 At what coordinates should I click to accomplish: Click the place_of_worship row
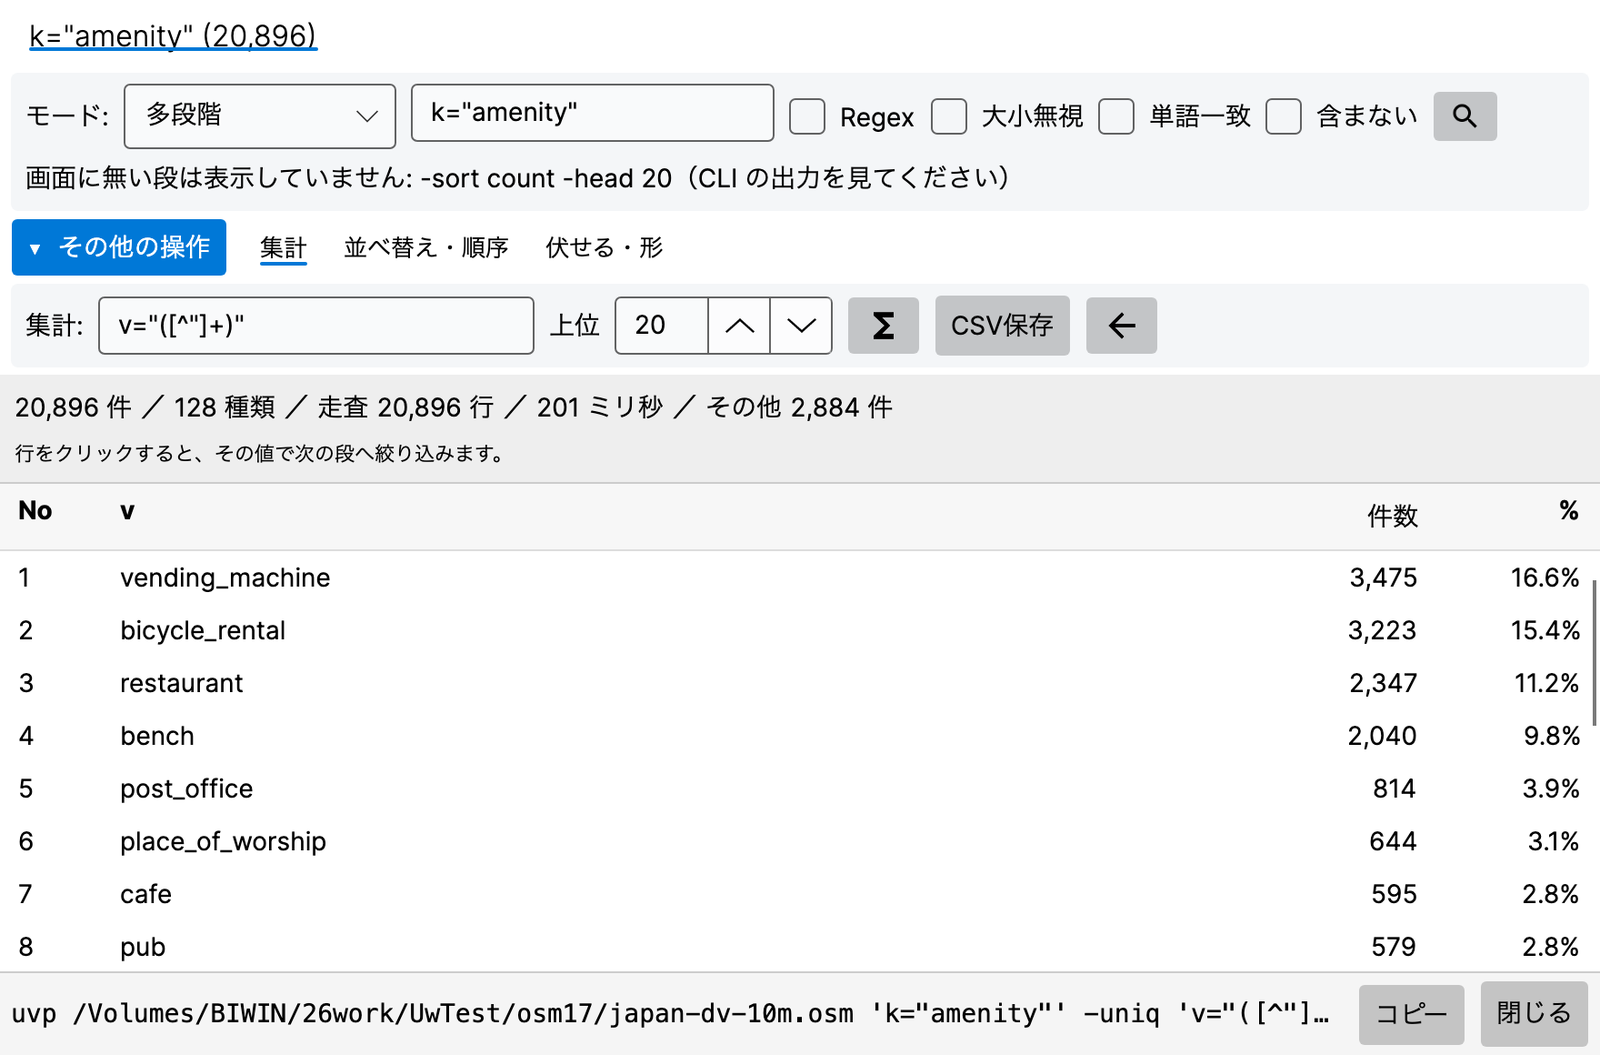click(800, 842)
